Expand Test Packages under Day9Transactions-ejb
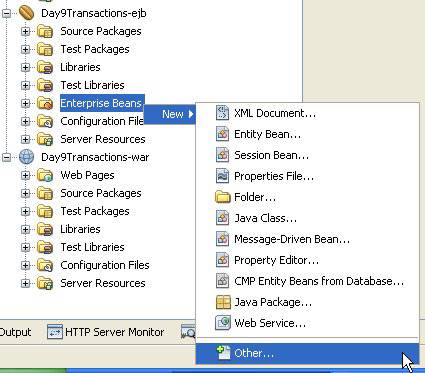Screen dimensions: 425x373 click(25, 49)
